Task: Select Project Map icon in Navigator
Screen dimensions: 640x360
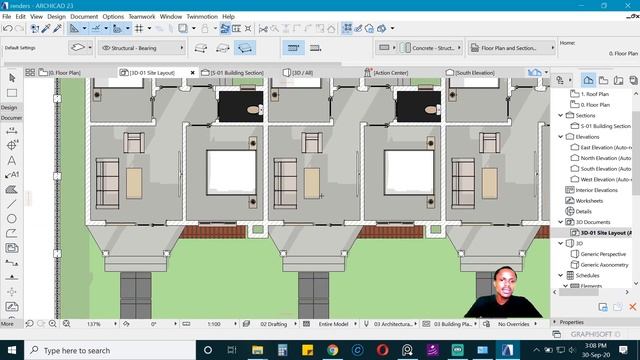Action: click(588, 80)
